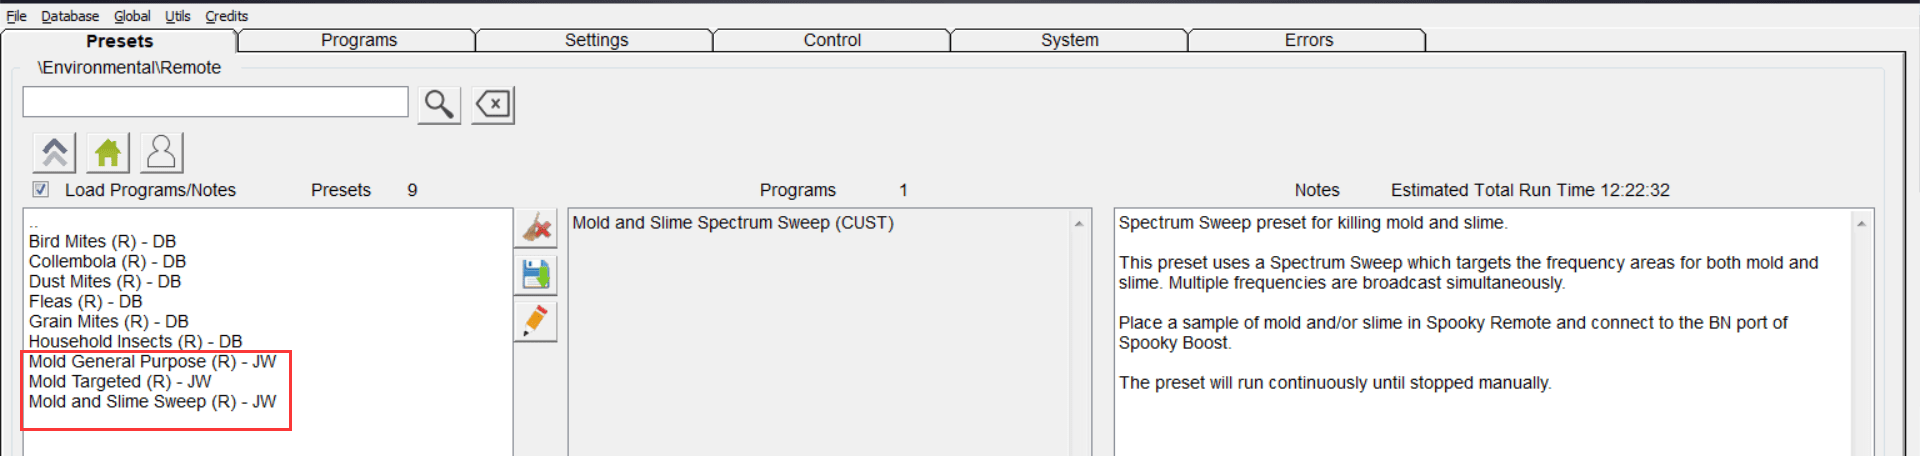
Task: Go up one level with the double-chevron icon
Action: 54,153
